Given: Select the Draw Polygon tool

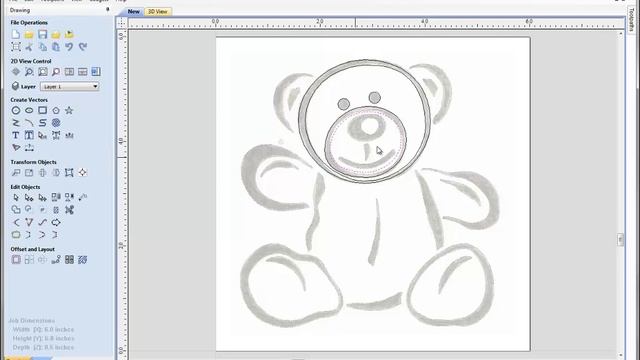Looking at the screenshot, I should pos(56,110).
